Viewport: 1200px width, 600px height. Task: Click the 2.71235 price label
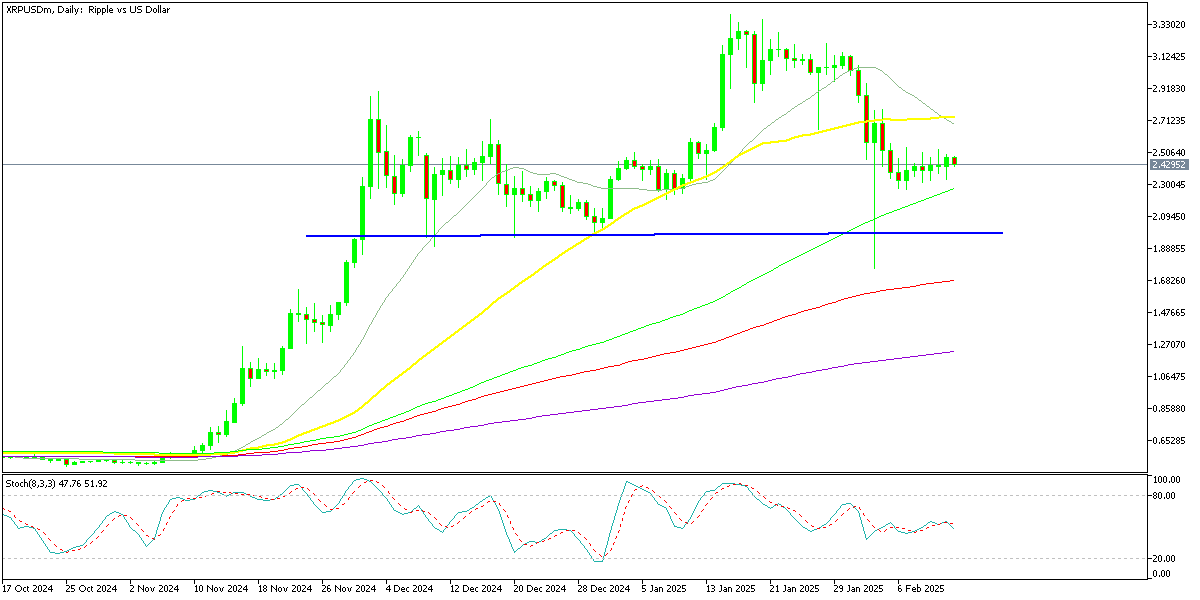tap(1169, 120)
